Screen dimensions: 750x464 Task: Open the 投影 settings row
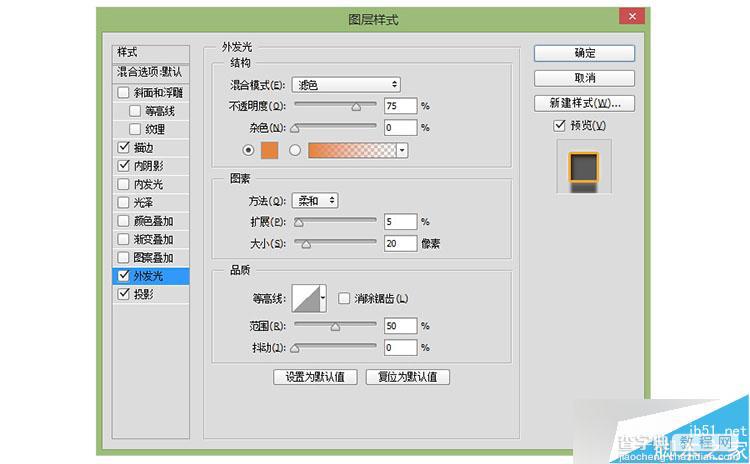click(x=151, y=294)
